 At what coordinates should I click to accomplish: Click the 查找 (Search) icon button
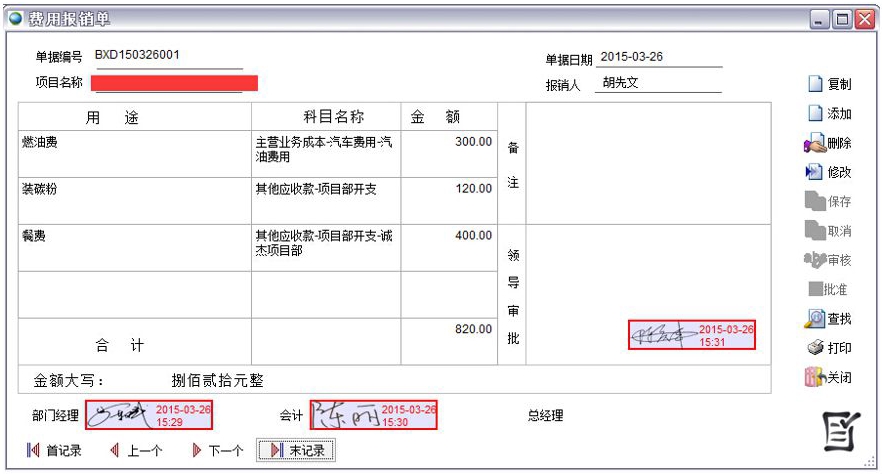[828, 318]
